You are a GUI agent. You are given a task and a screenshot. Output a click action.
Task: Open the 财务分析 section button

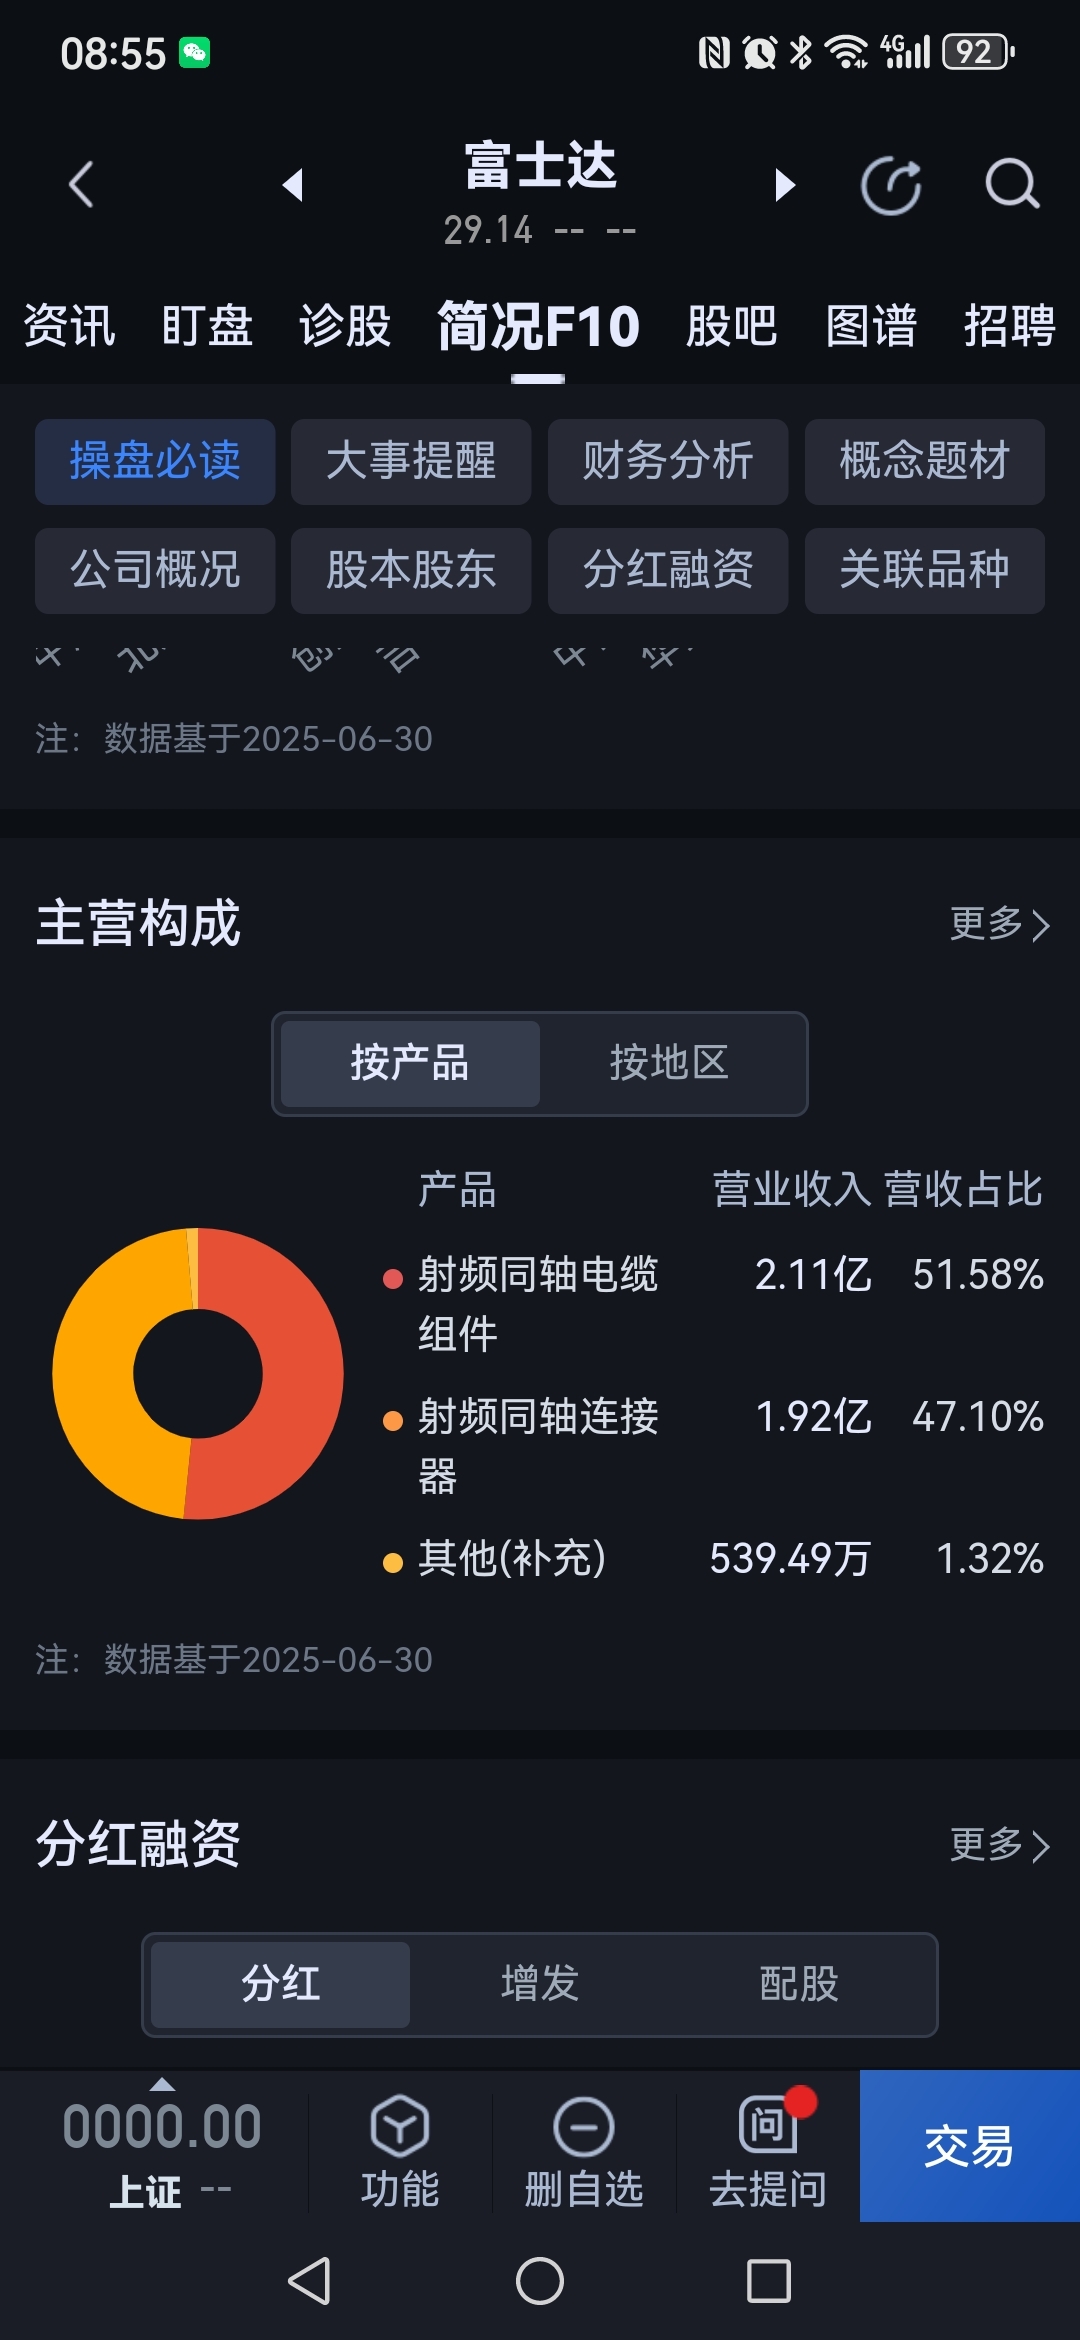point(668,461)
